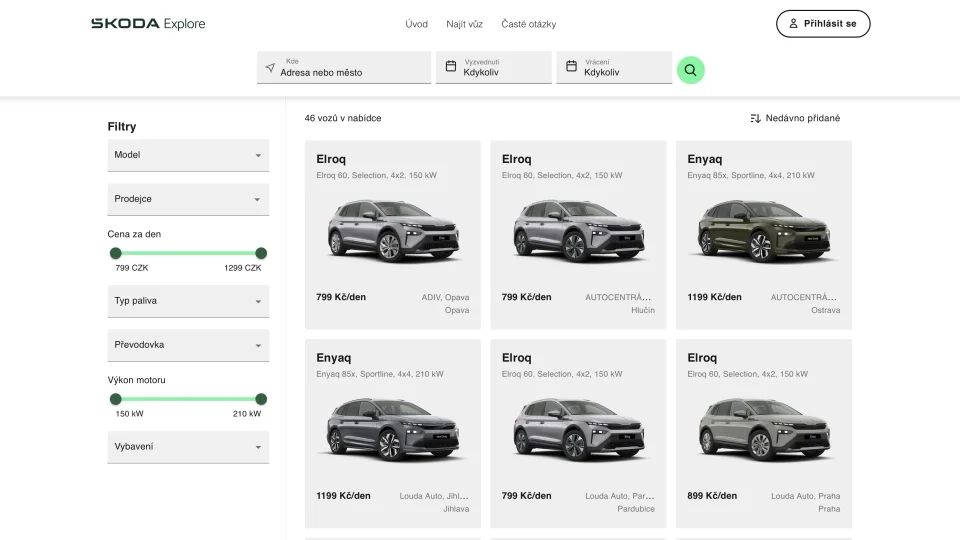Screen dimensions: 960x540
Task: Open the Najít vůz page
Action: click(x=465, y=24)
